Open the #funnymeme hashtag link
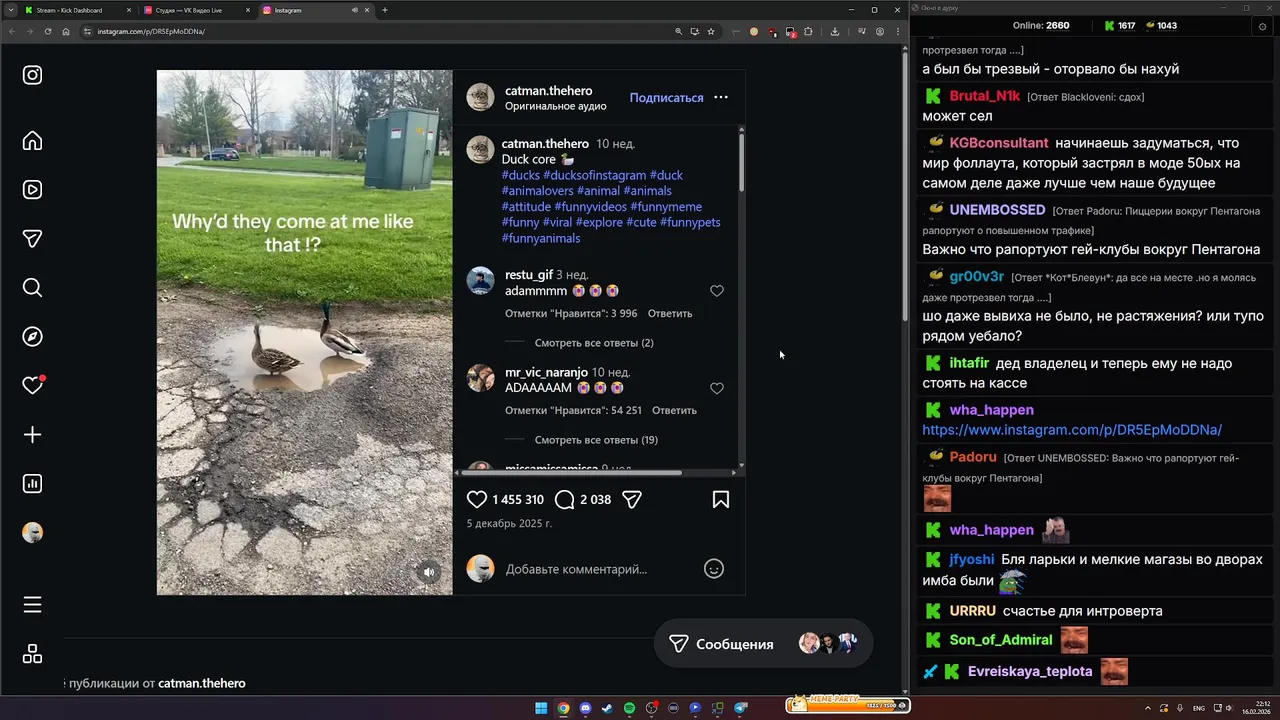The width and height of the screenshot is (1280, 720). tap(666, 207)
